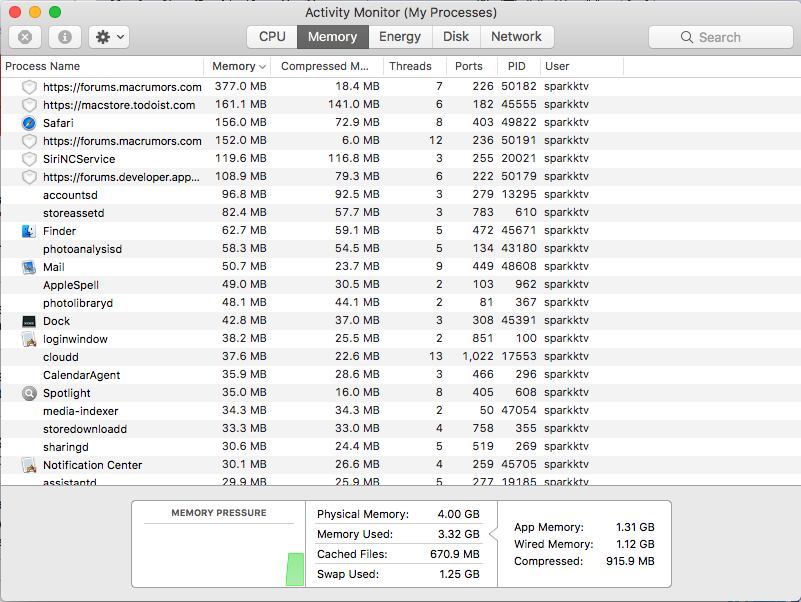Viewport: 801px width, 602px height.
Task: Click shield icon of forums.developer.app process
Action: point(29,177)
